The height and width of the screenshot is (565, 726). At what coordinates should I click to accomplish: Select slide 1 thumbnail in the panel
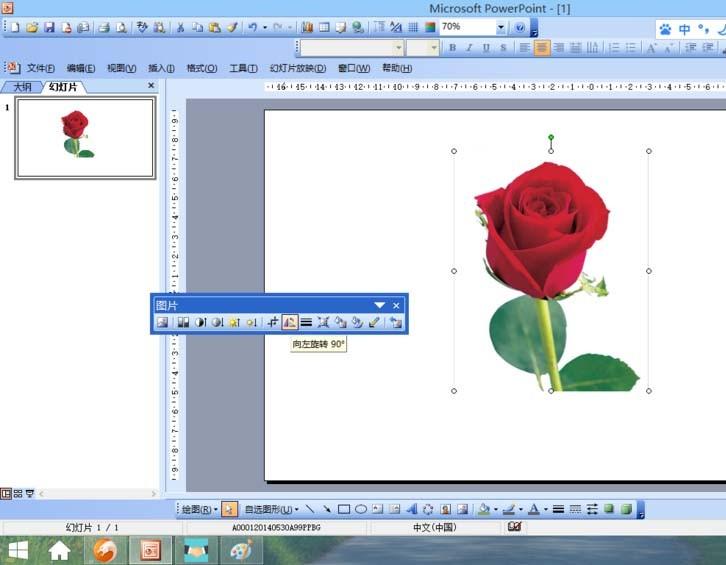[x=84, y=138]
